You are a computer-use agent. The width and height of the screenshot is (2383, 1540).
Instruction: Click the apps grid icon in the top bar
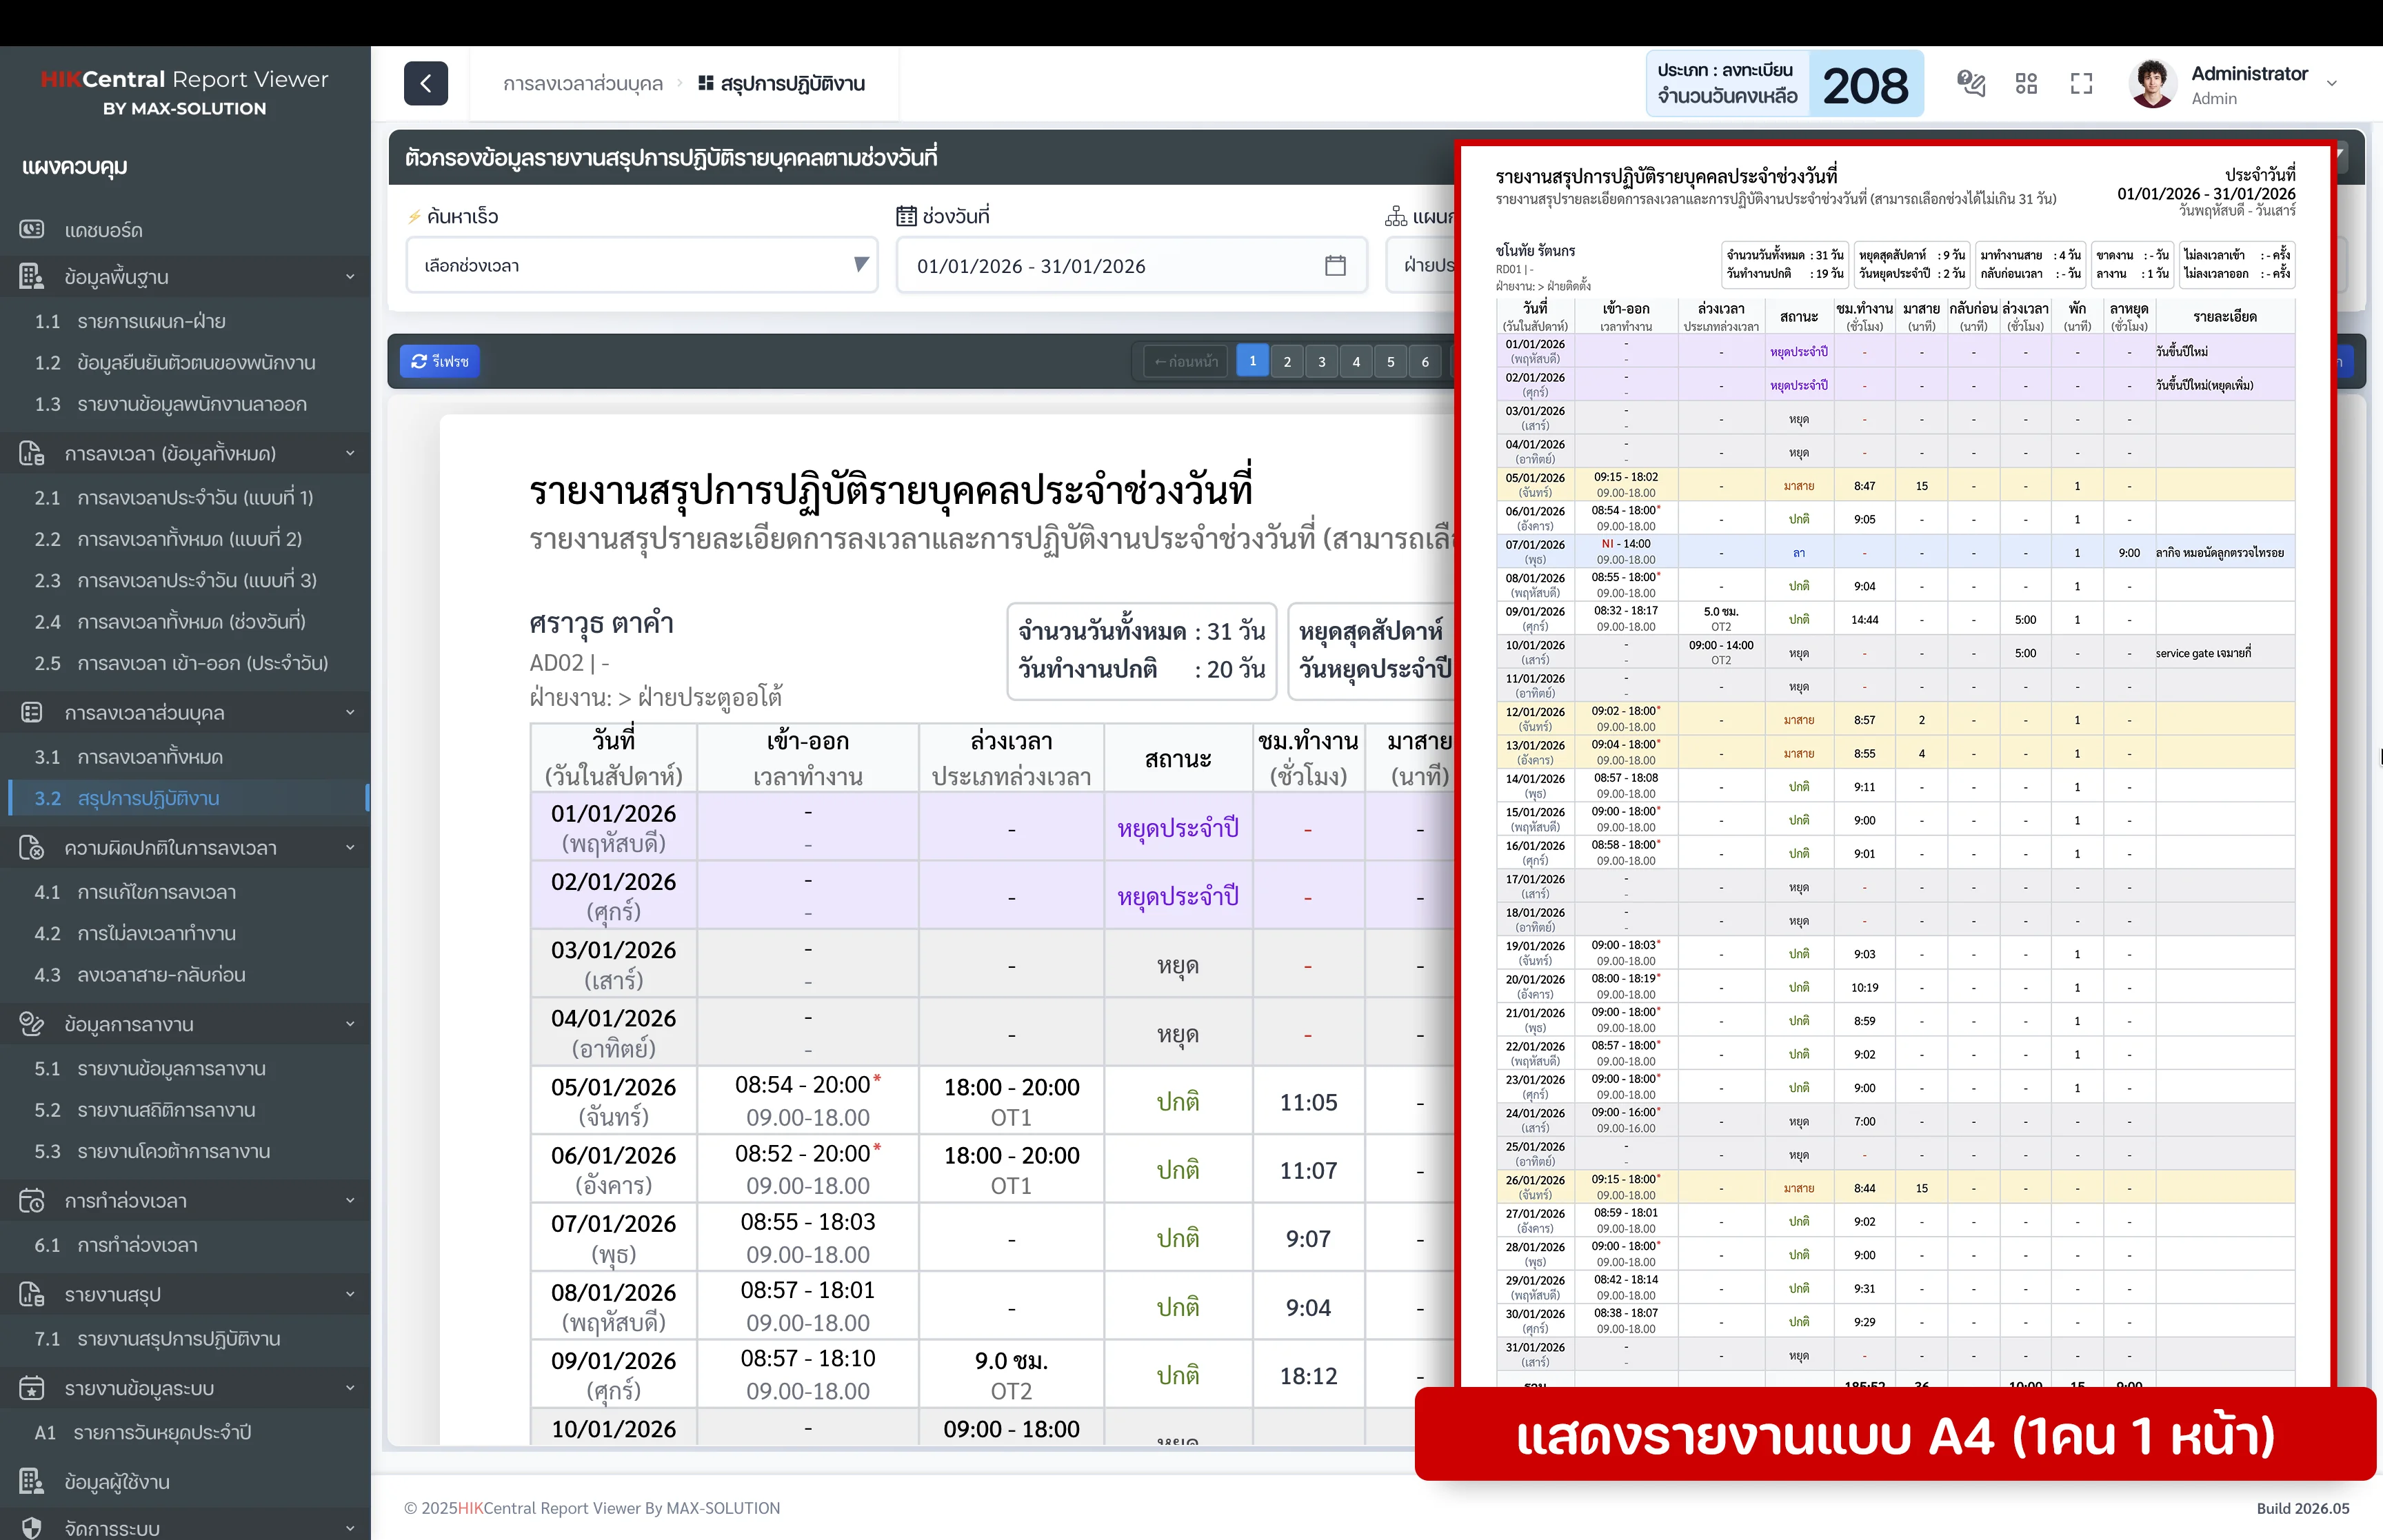click(2027, 83)
